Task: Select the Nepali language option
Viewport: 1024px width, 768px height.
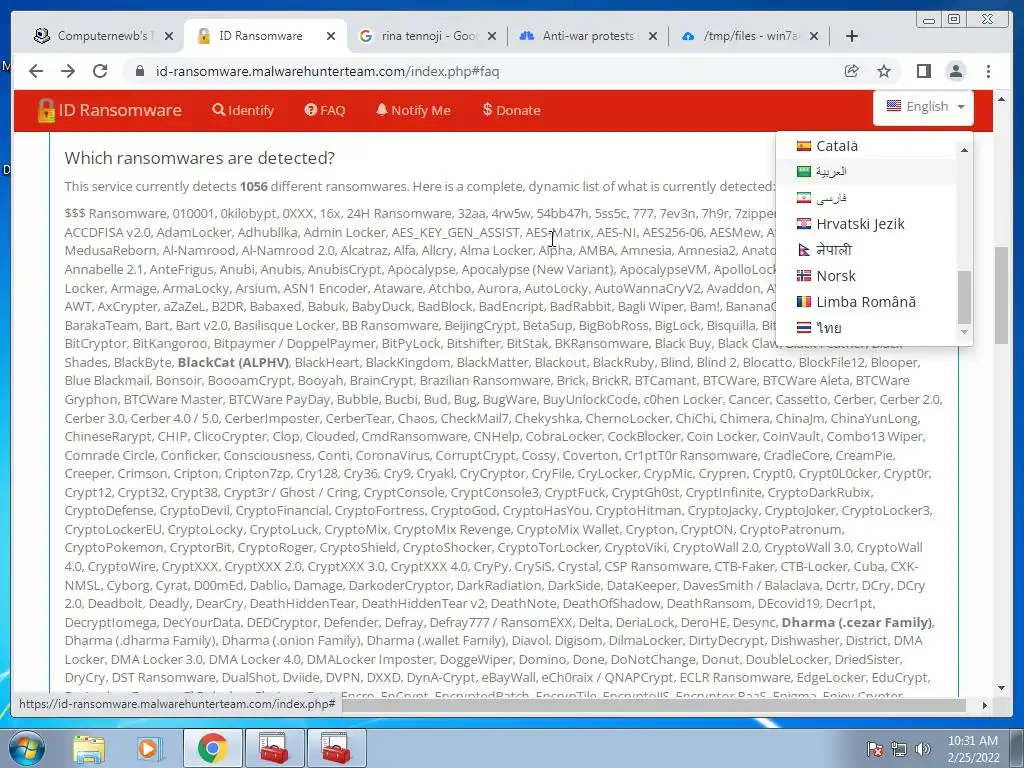Action: [866, 250]
